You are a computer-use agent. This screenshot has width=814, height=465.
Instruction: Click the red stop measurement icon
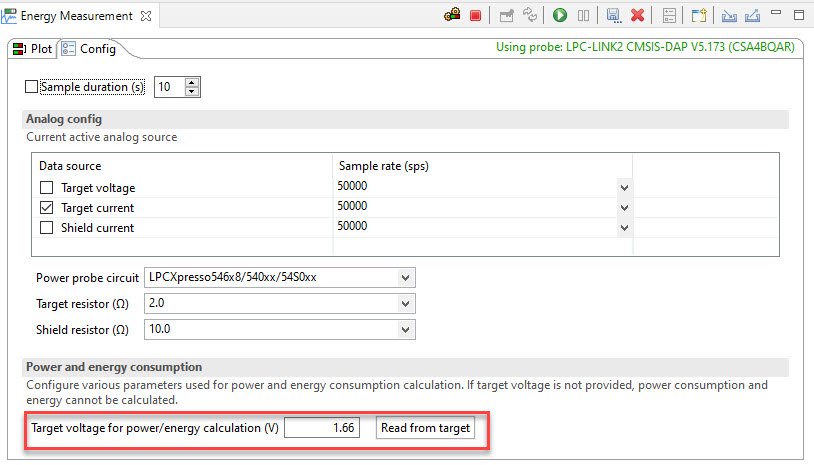[475, 16]
